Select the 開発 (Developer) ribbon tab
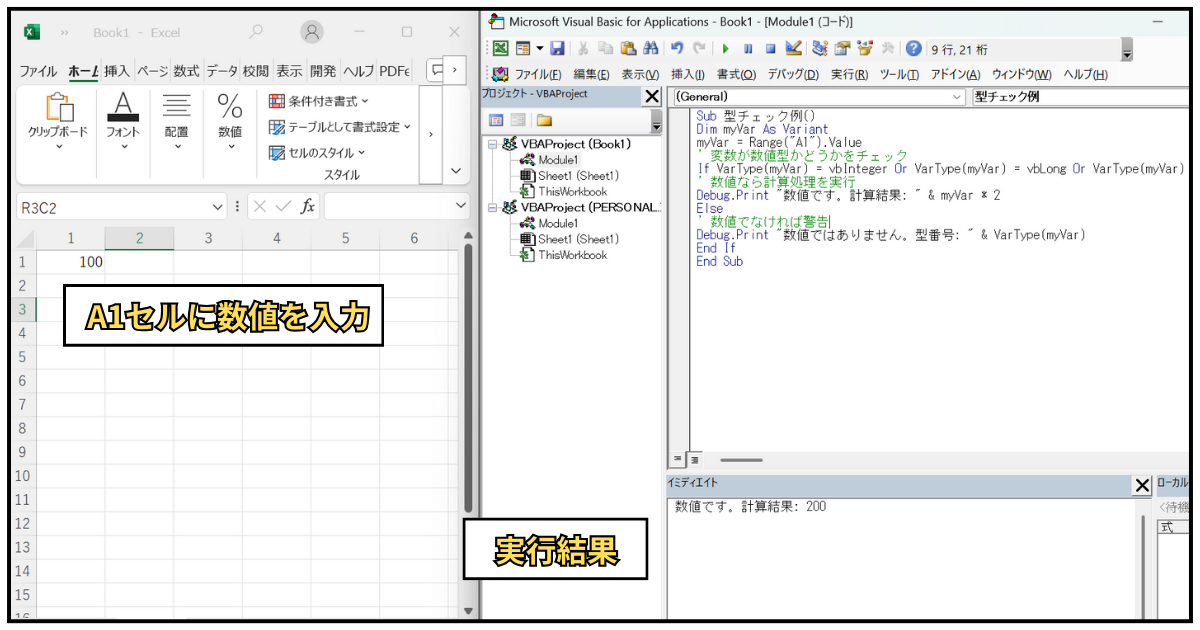The width and height of the screenshot is (1200, 630). (x=323, y=71)
